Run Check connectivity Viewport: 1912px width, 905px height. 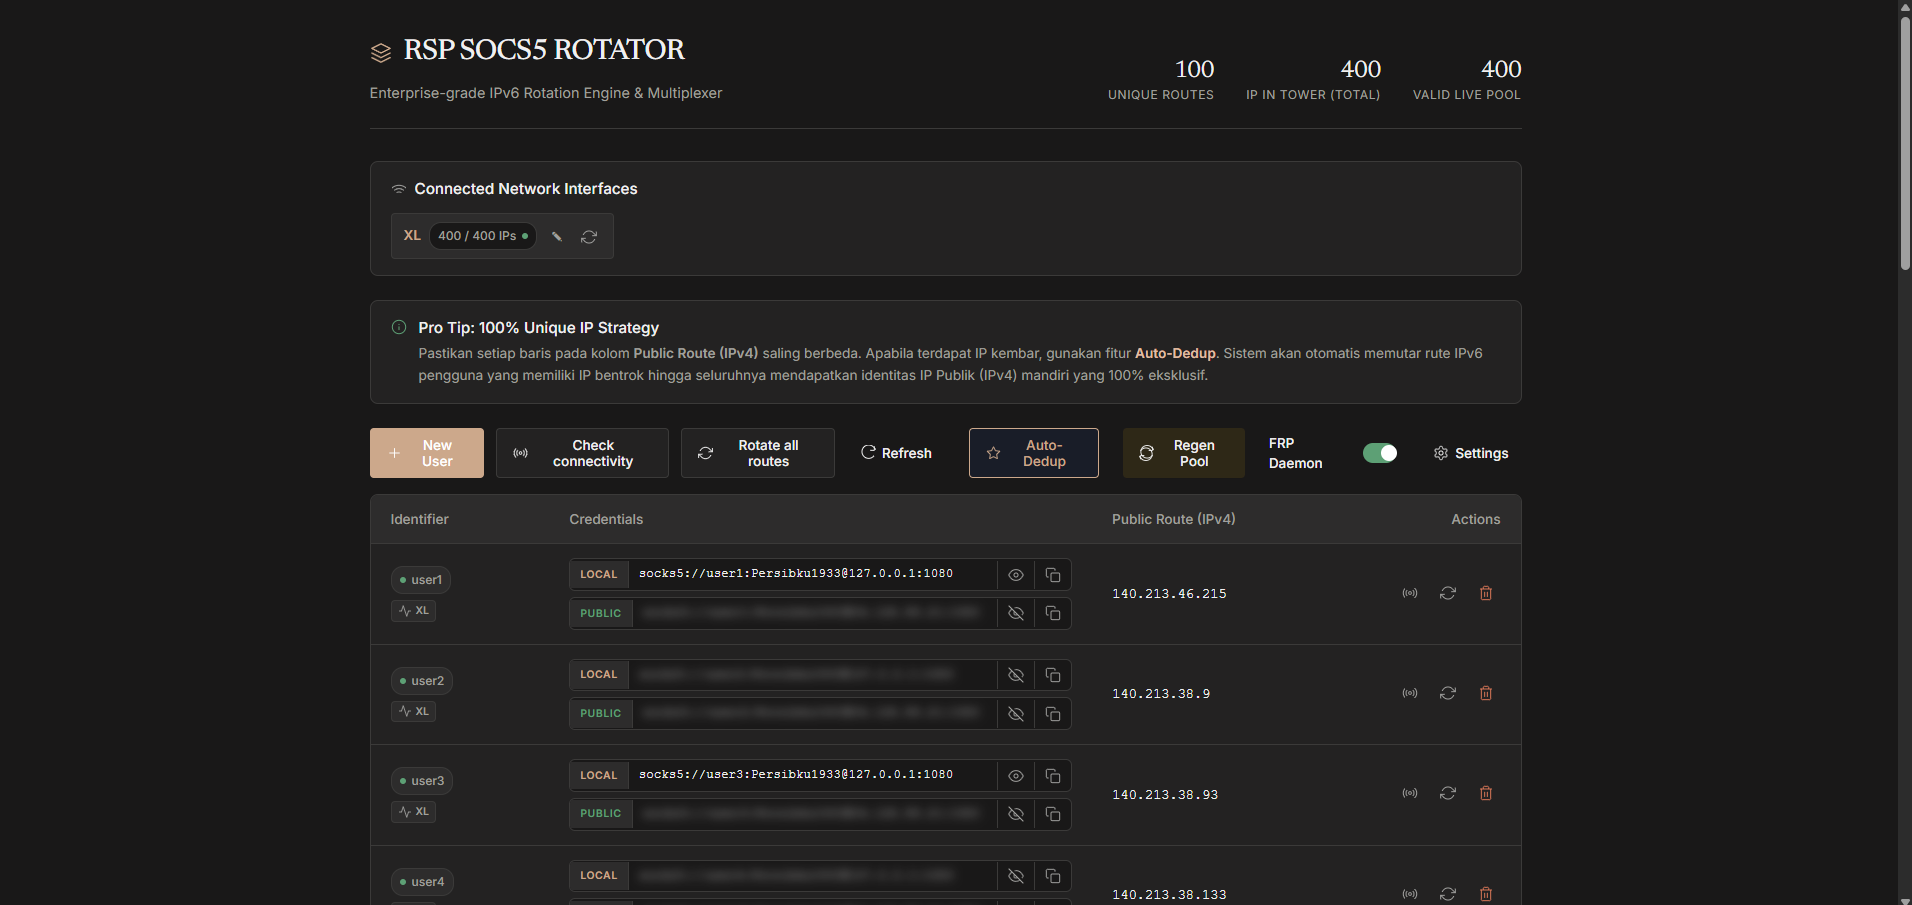point(582,453)
